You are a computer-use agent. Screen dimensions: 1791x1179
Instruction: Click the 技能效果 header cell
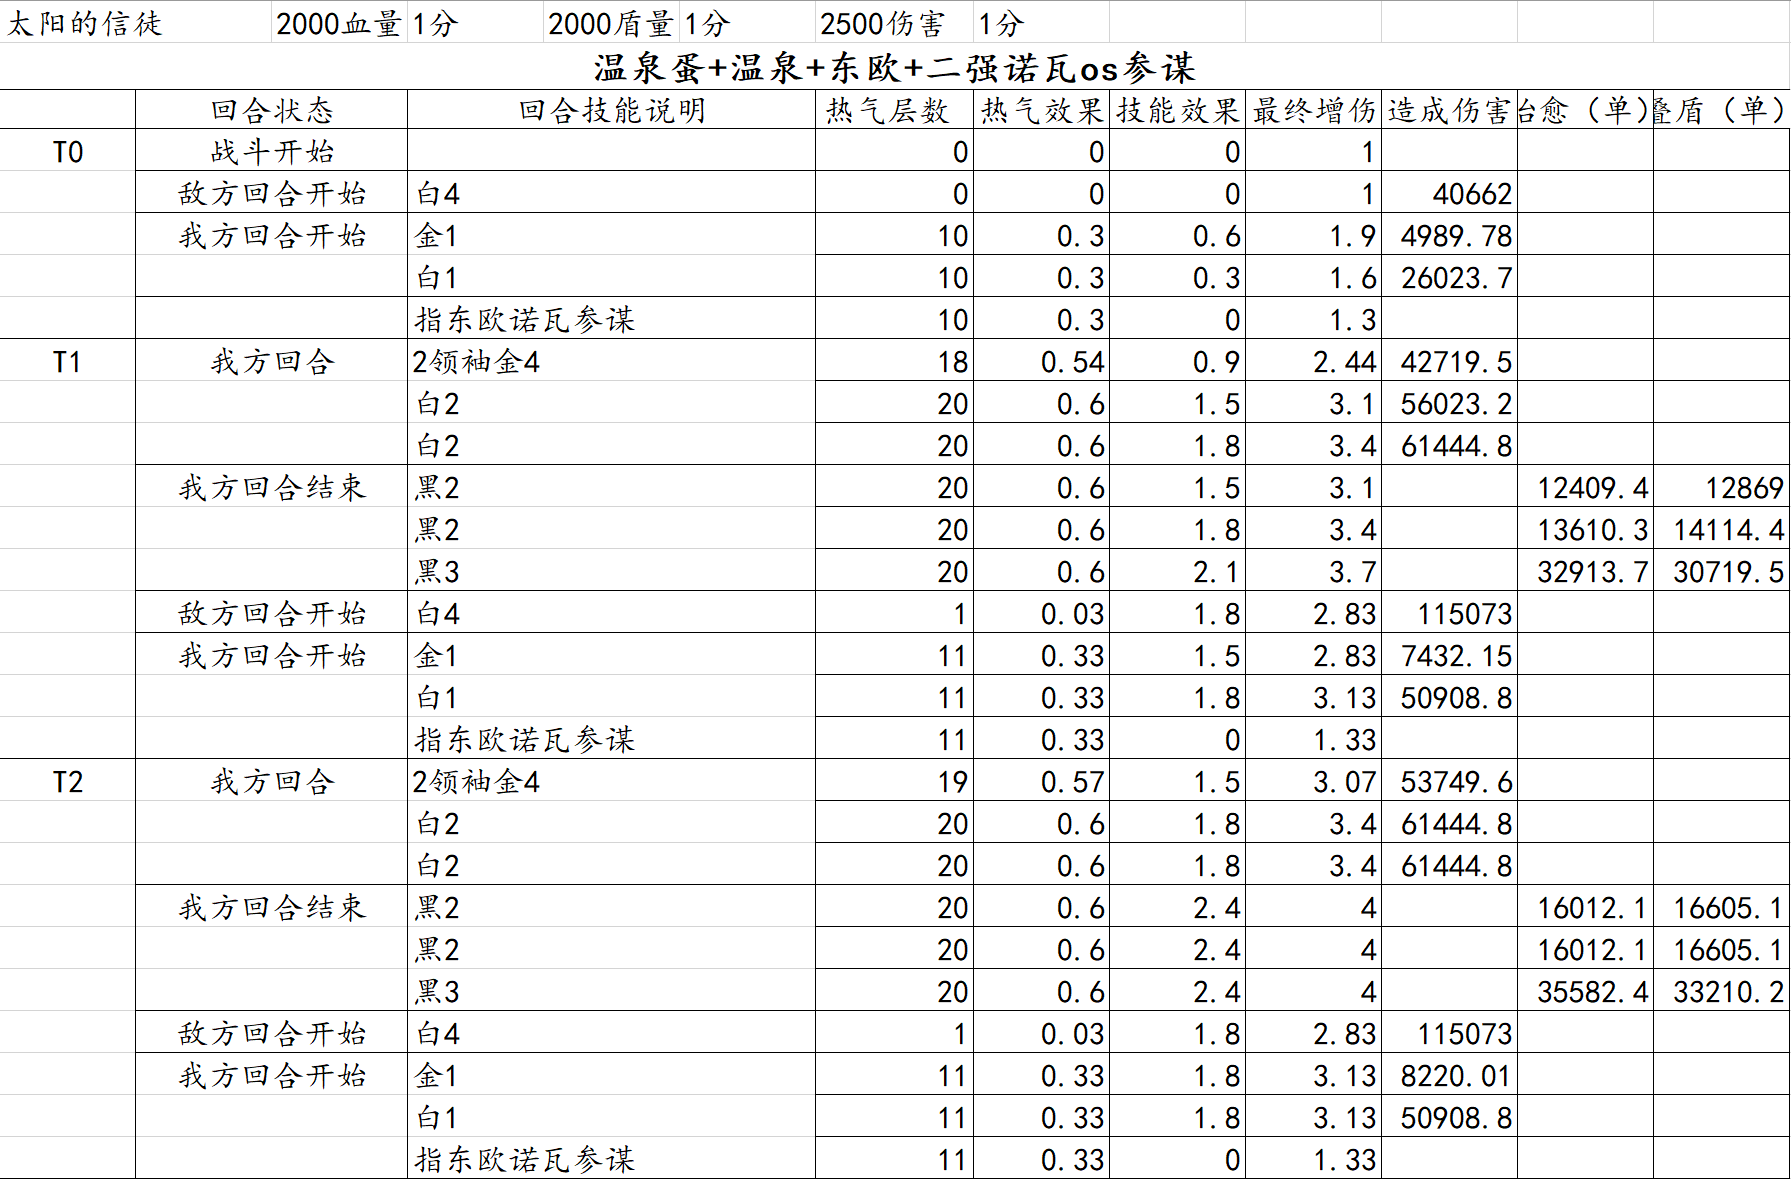tap(1178, 110)
